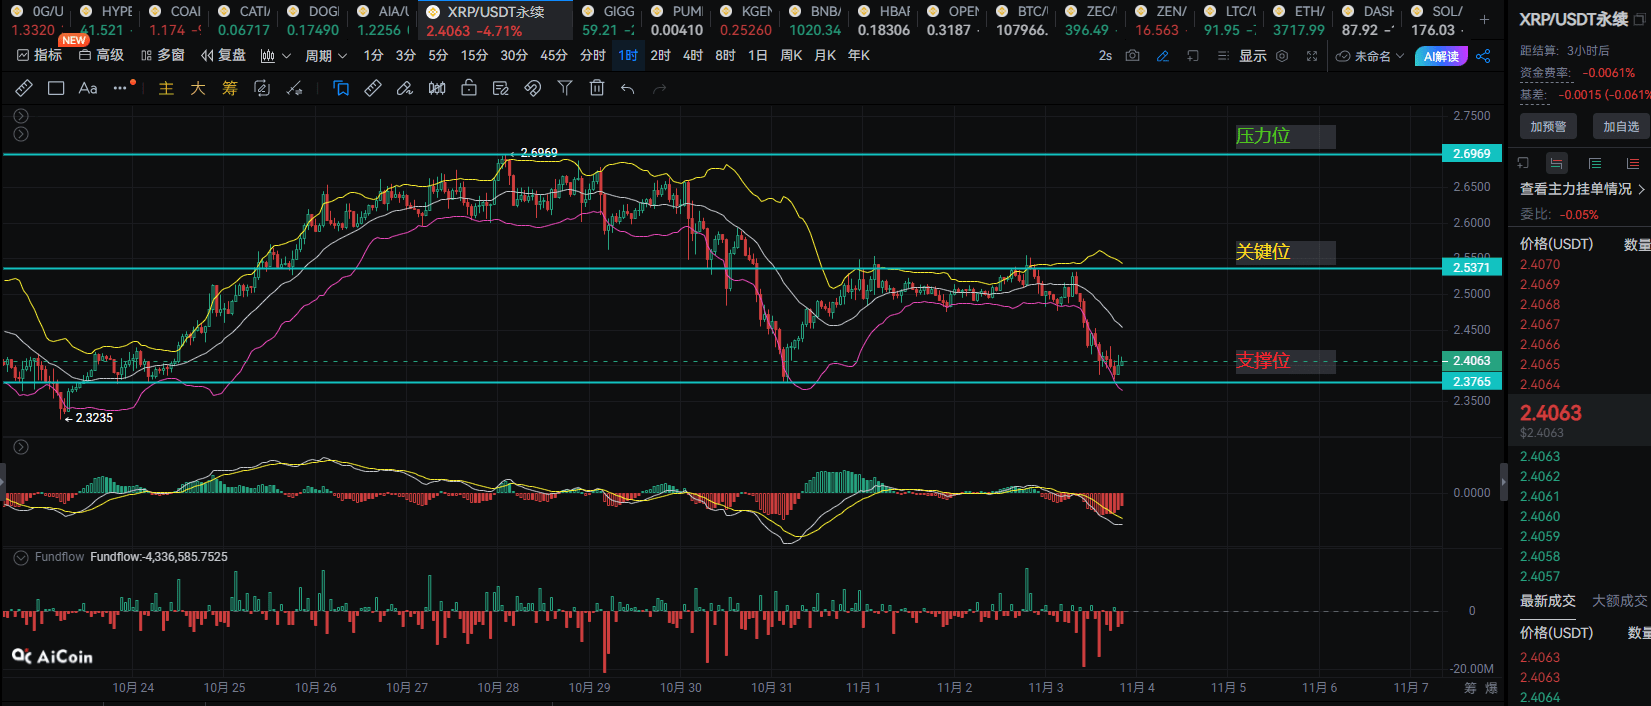The width and height of the screenshot is (1651, 706).
Task: Click the 加预警 alert button
Action: [x=1548, y=126]
